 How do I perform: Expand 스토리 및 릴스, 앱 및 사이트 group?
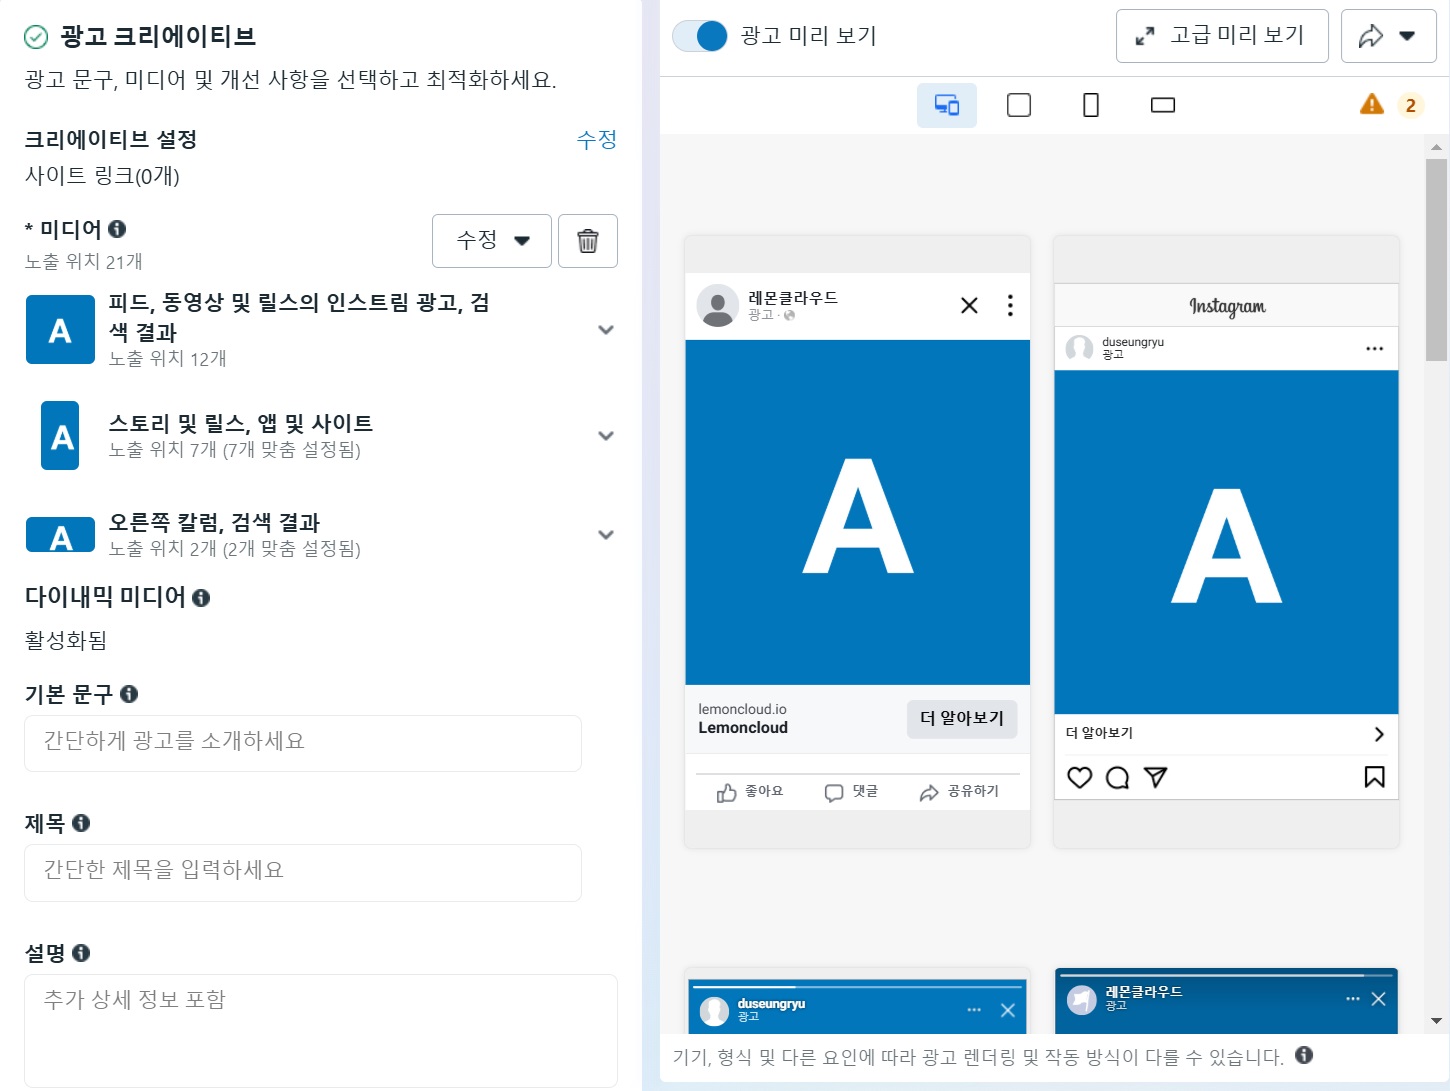[606, 436]
